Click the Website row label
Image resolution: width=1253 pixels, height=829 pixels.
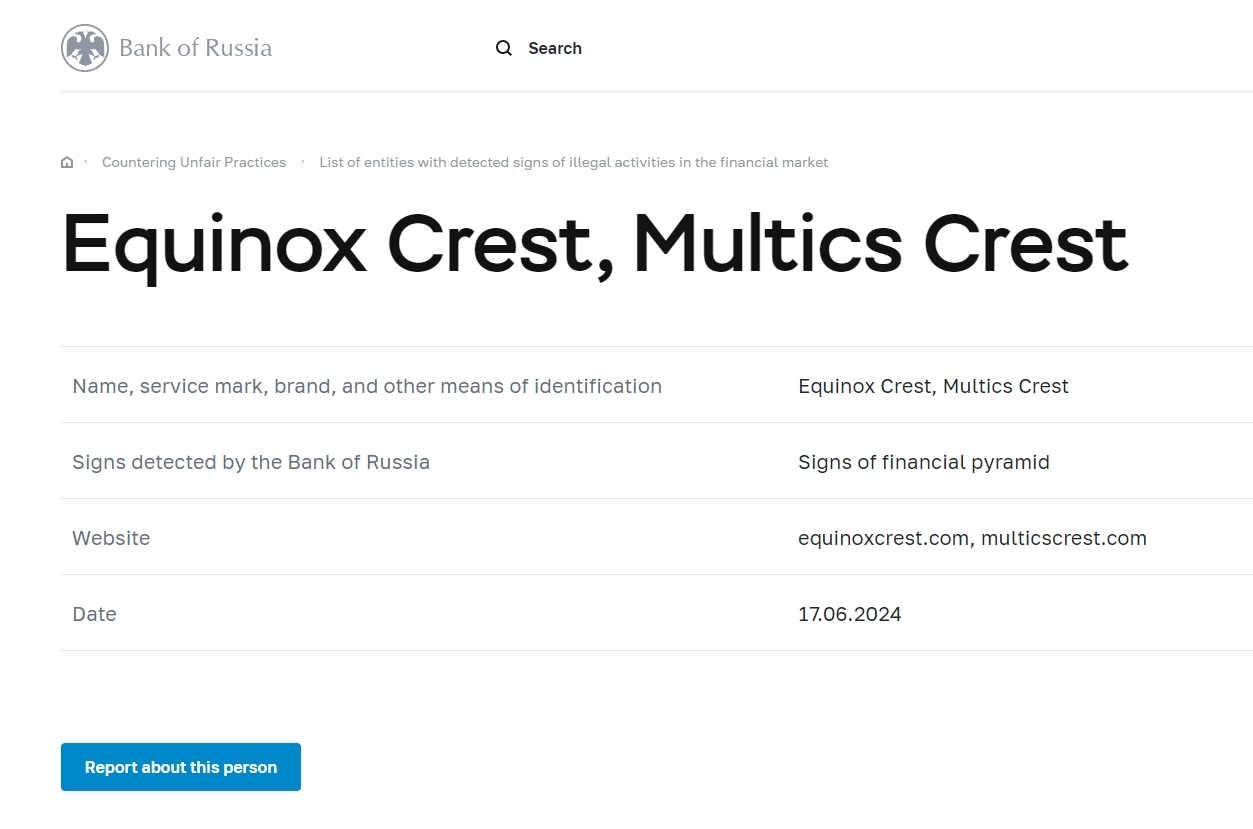(x=111, y=538)
